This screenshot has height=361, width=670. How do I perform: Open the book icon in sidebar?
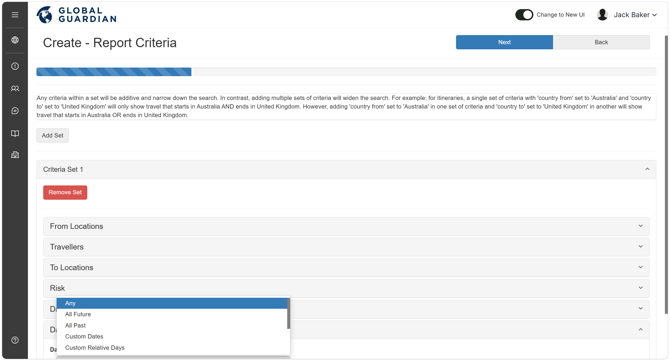(x=15, y=134)
